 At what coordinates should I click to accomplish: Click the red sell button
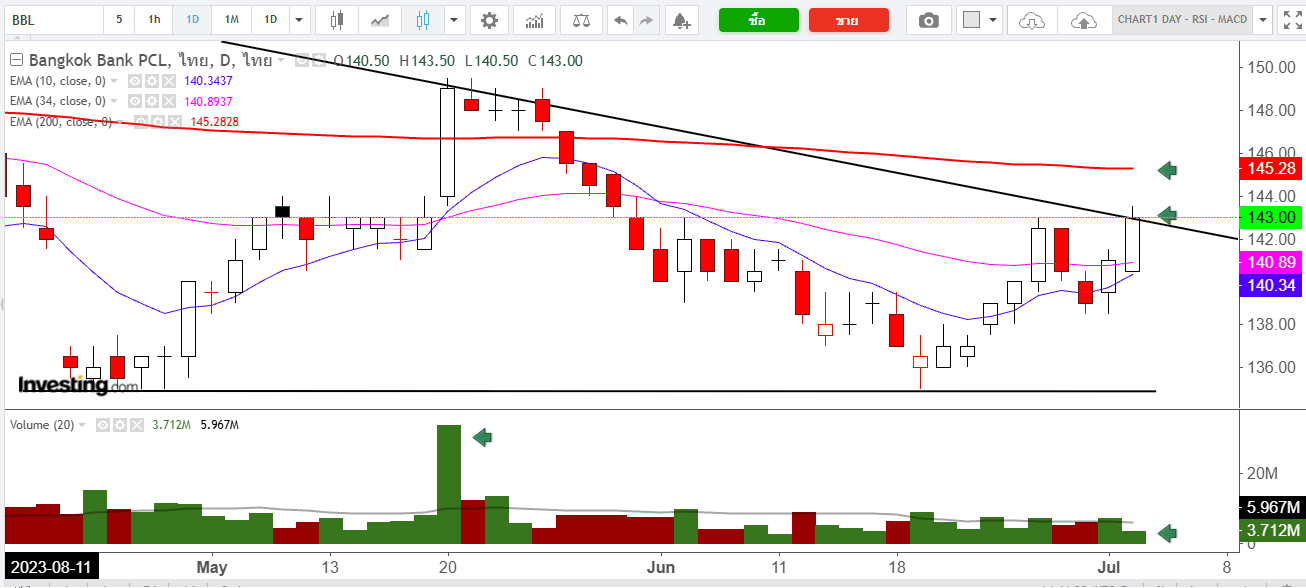click(x=848, y=20)
